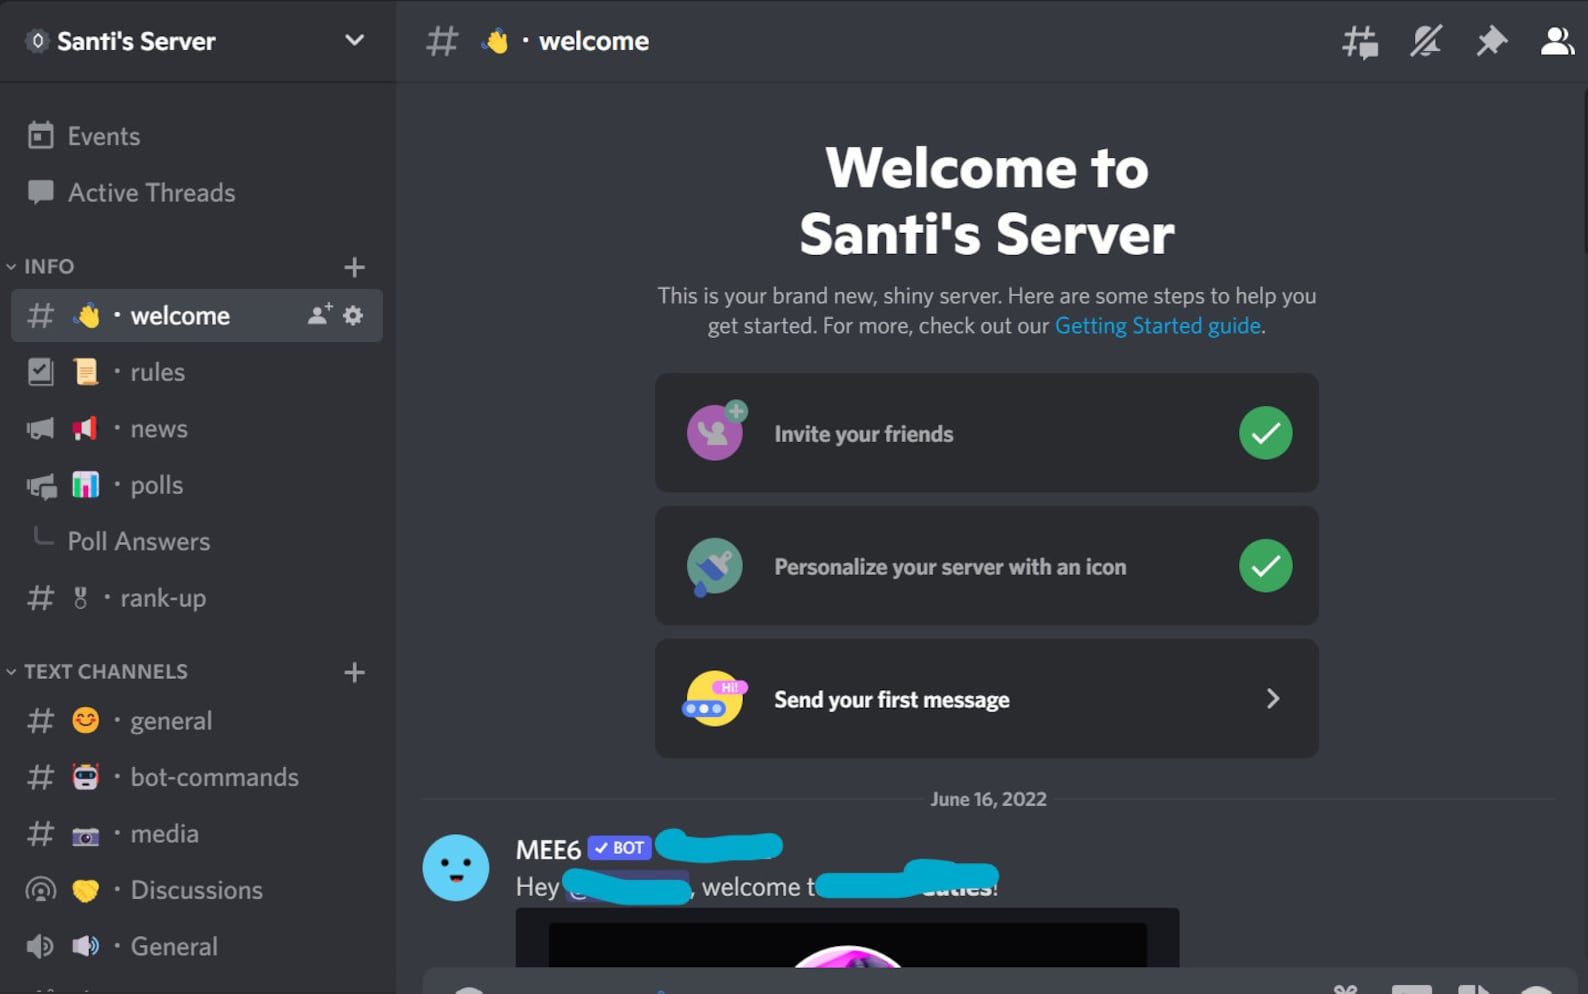The image size is (1588, 994).
Task: Open the news announcement channel
Action: point(197,428)
